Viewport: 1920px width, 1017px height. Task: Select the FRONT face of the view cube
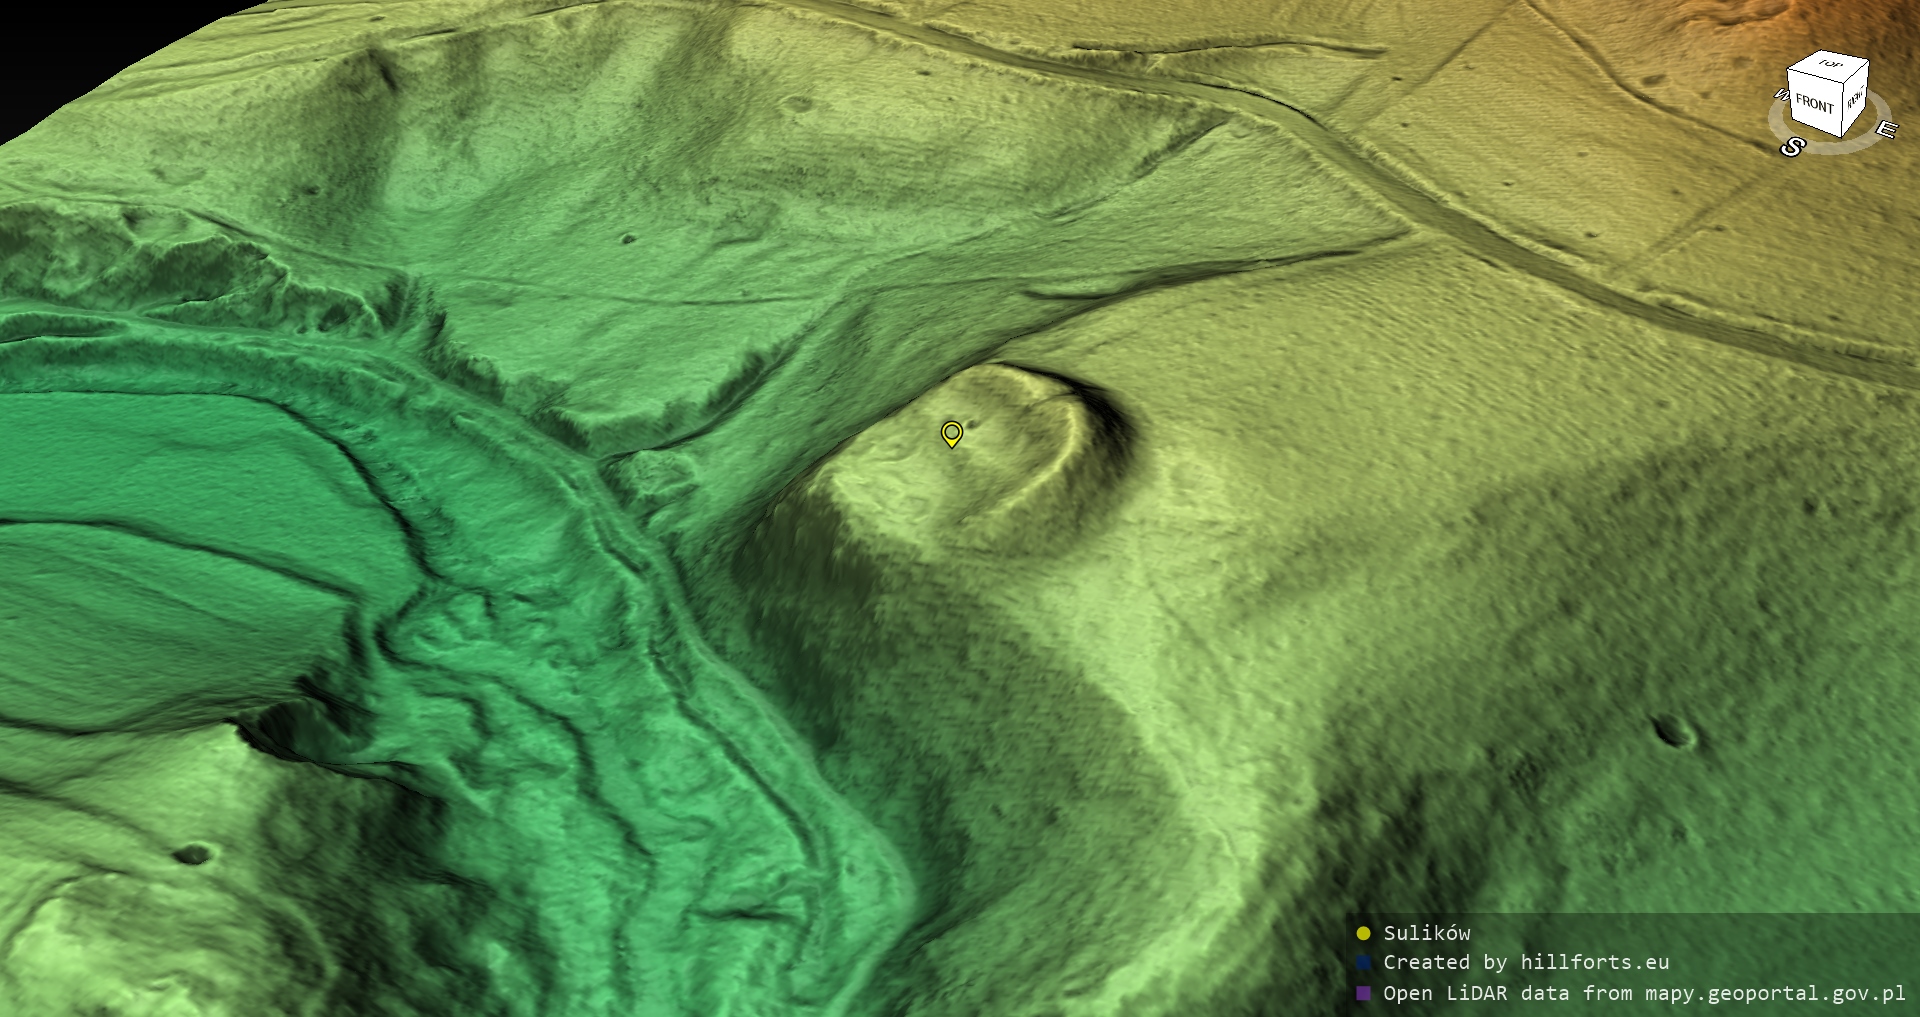click(1813, 103)
